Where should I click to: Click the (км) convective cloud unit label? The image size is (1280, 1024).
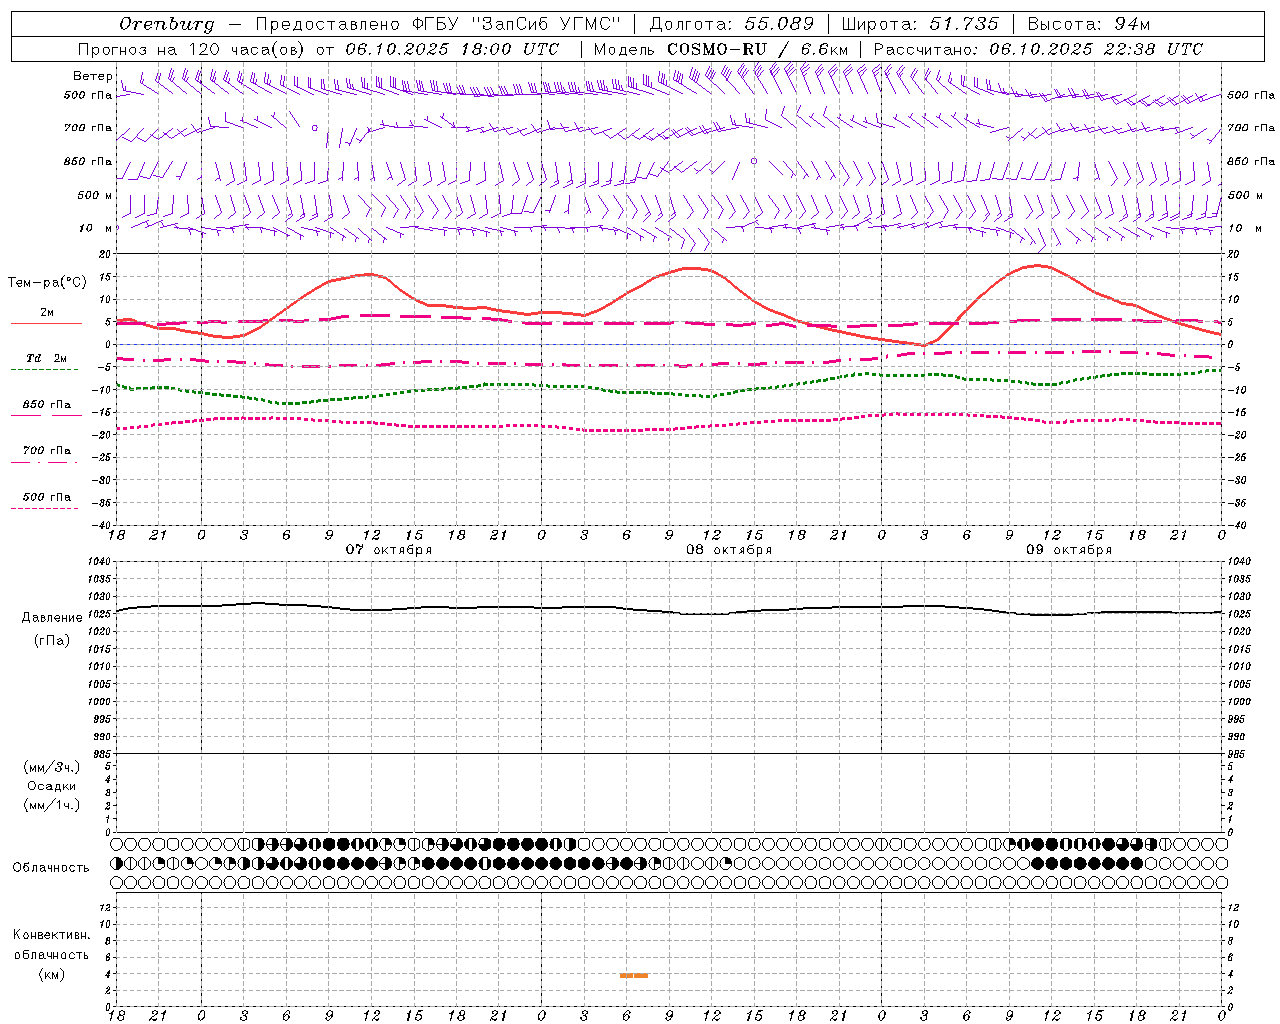click(x=52, y=974)
